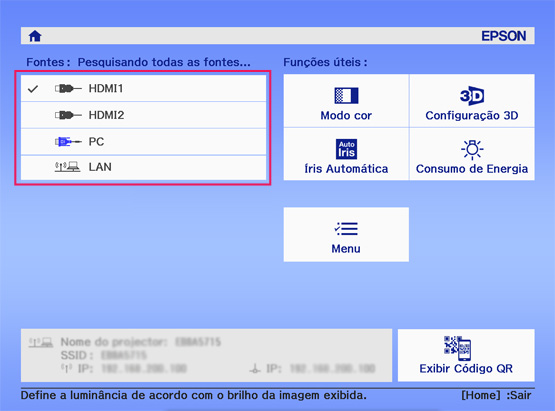
Task: Click the QR code phone icon
Action: coord(457,348)
